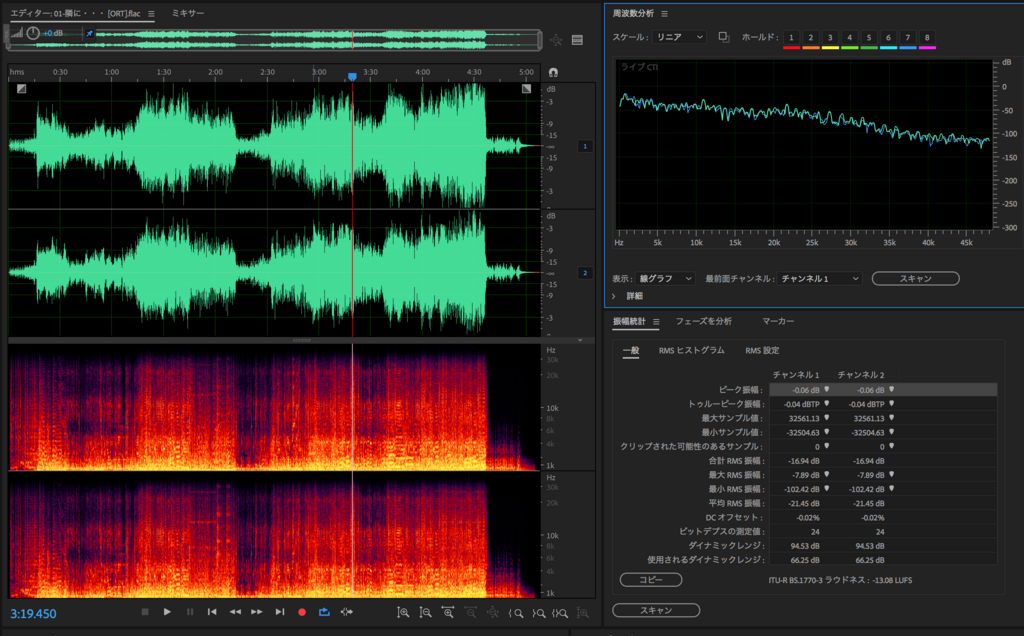Enable hold button 4
1024x636 pixels.
click(x=850, y=37)
